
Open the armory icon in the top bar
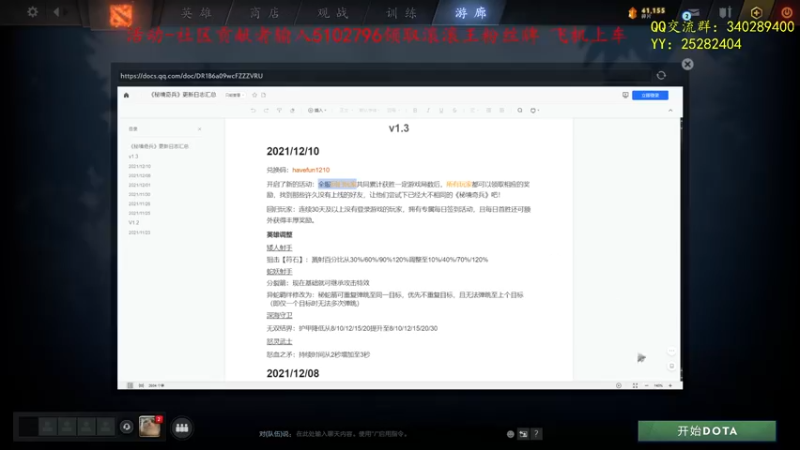725,12
